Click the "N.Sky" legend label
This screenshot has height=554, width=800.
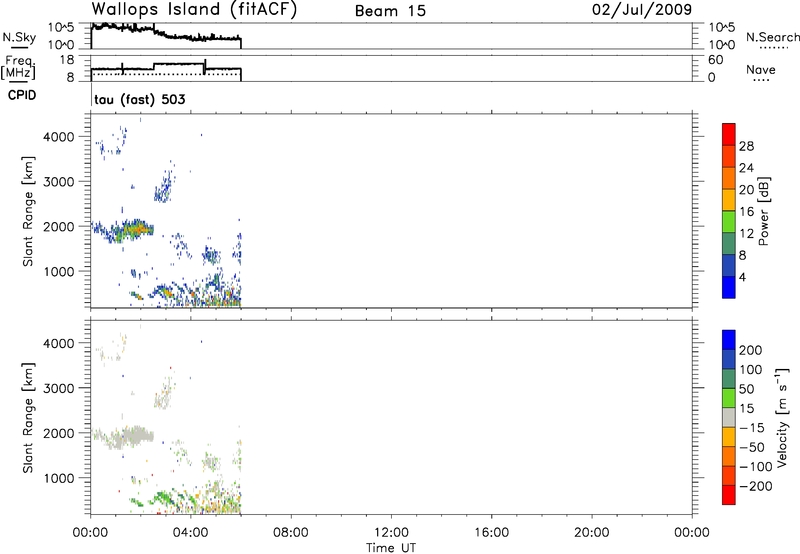[19, 37]
